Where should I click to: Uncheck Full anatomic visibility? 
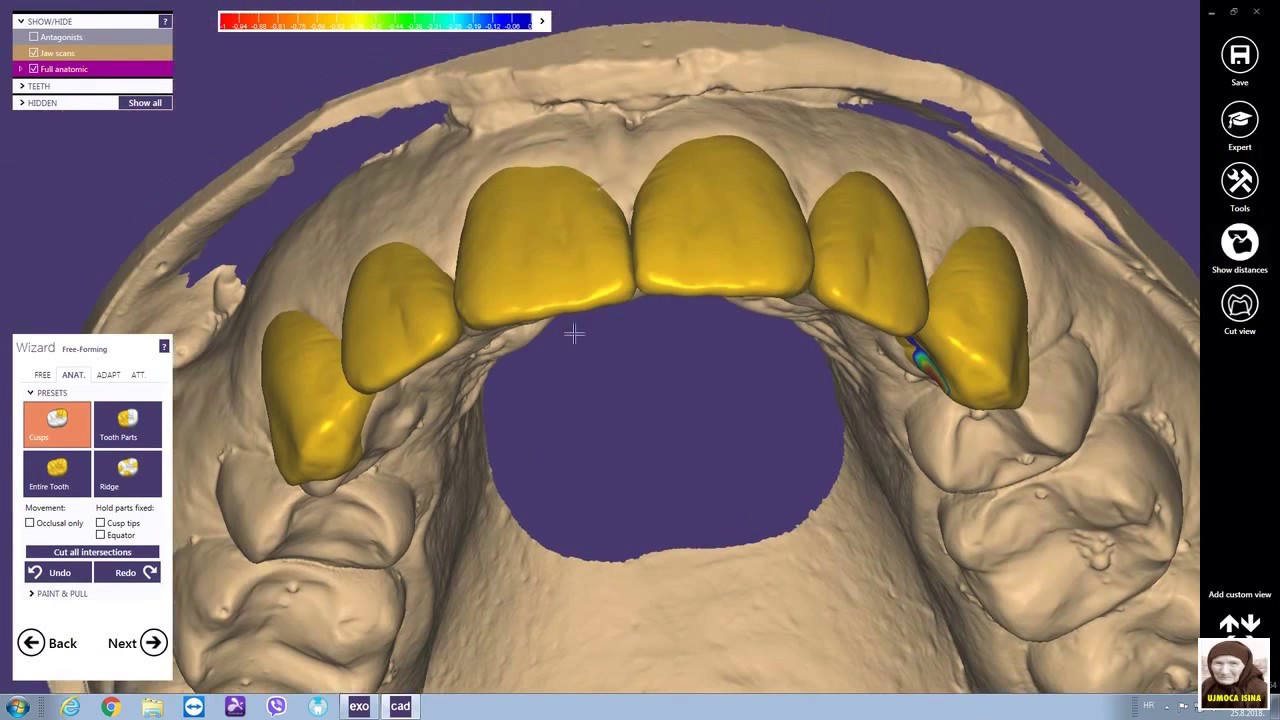[x=34, y=69]
